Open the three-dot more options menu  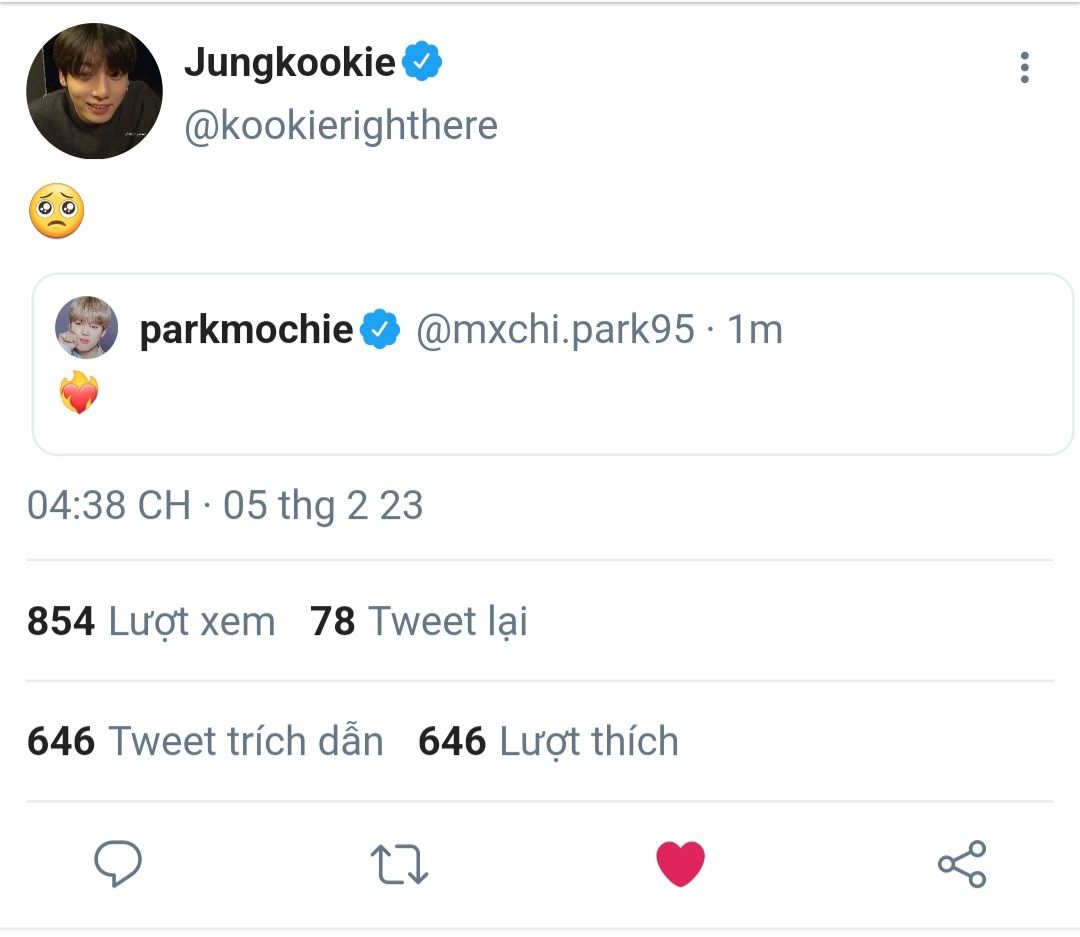tap(1024, 68)
